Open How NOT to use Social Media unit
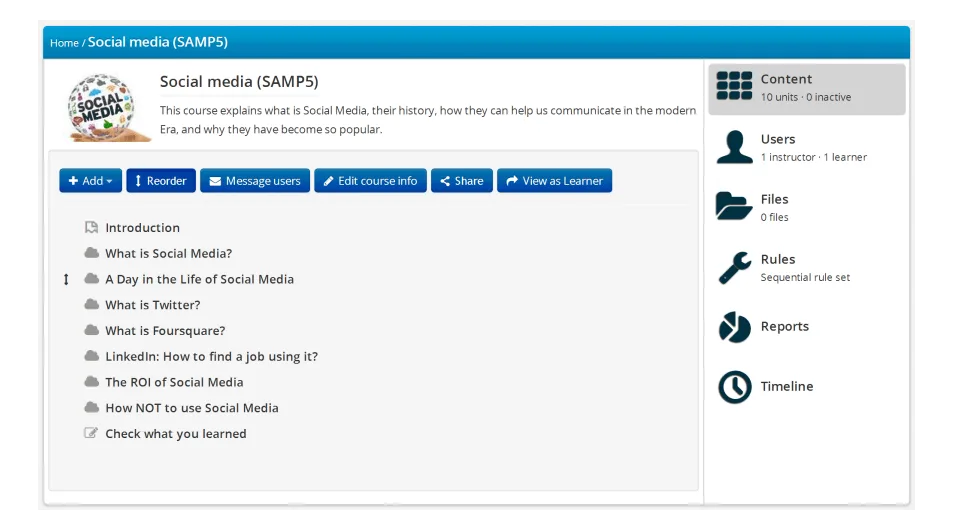The width and height of the screenshot is (960, 530). 192,408
